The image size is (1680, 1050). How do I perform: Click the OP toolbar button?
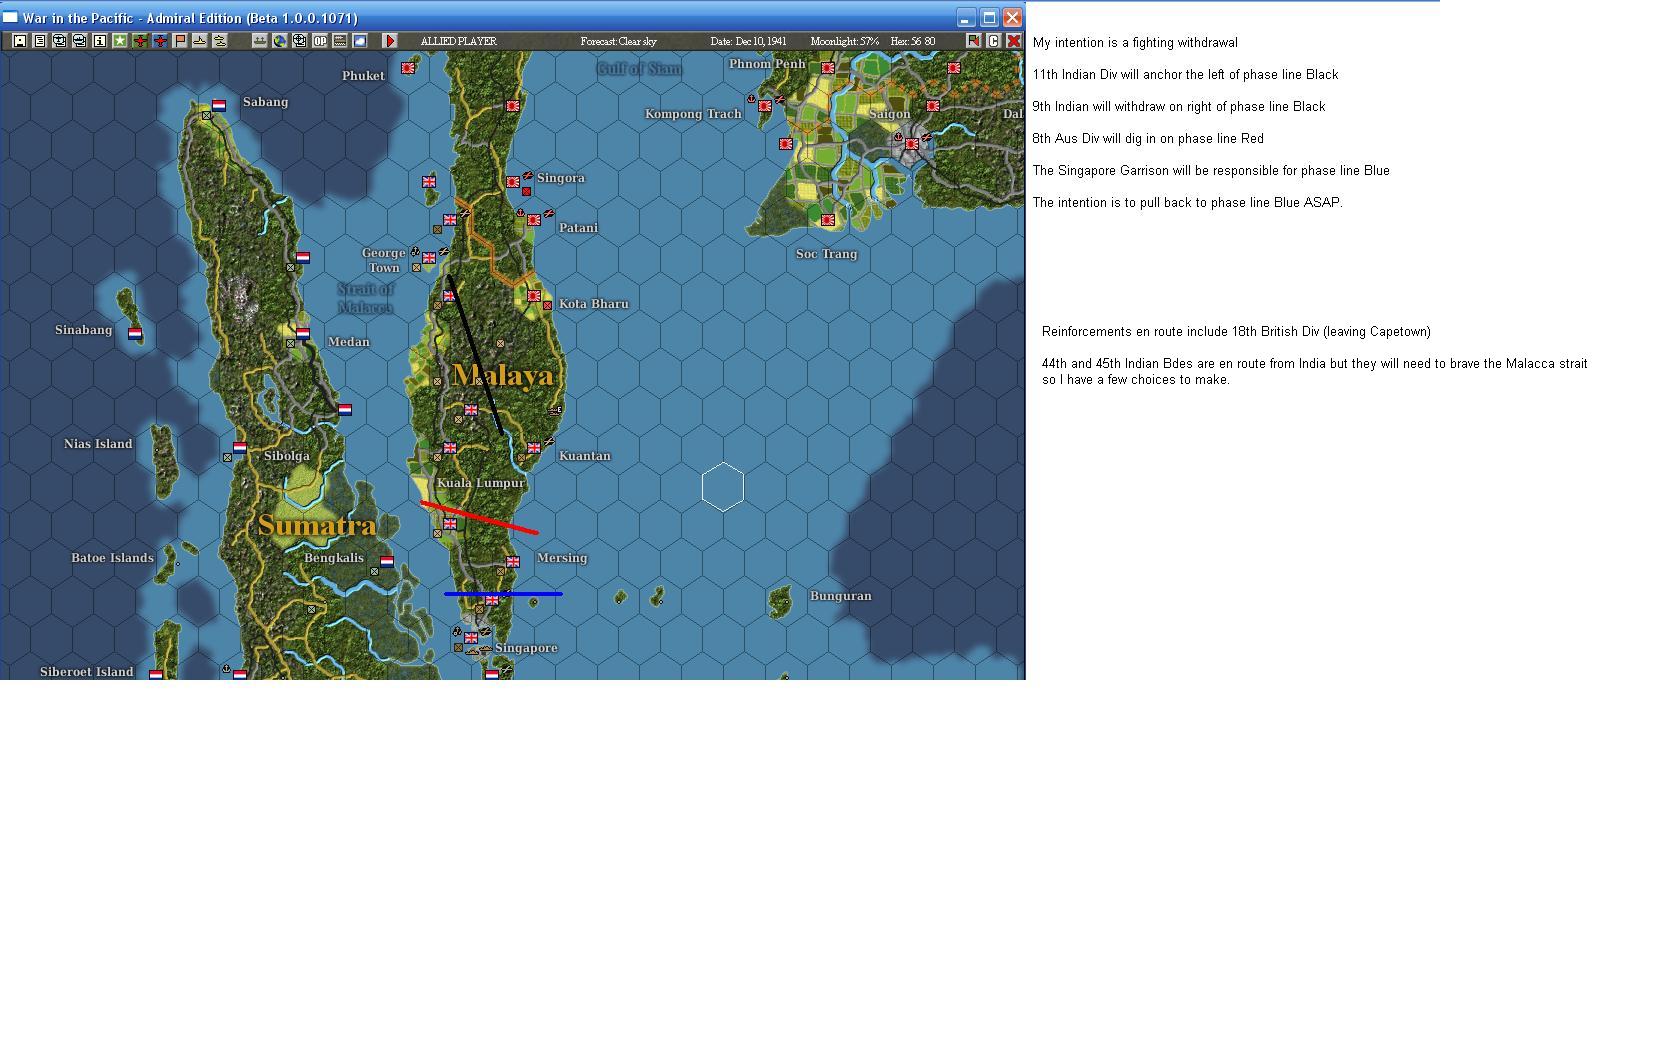point(320,41)
